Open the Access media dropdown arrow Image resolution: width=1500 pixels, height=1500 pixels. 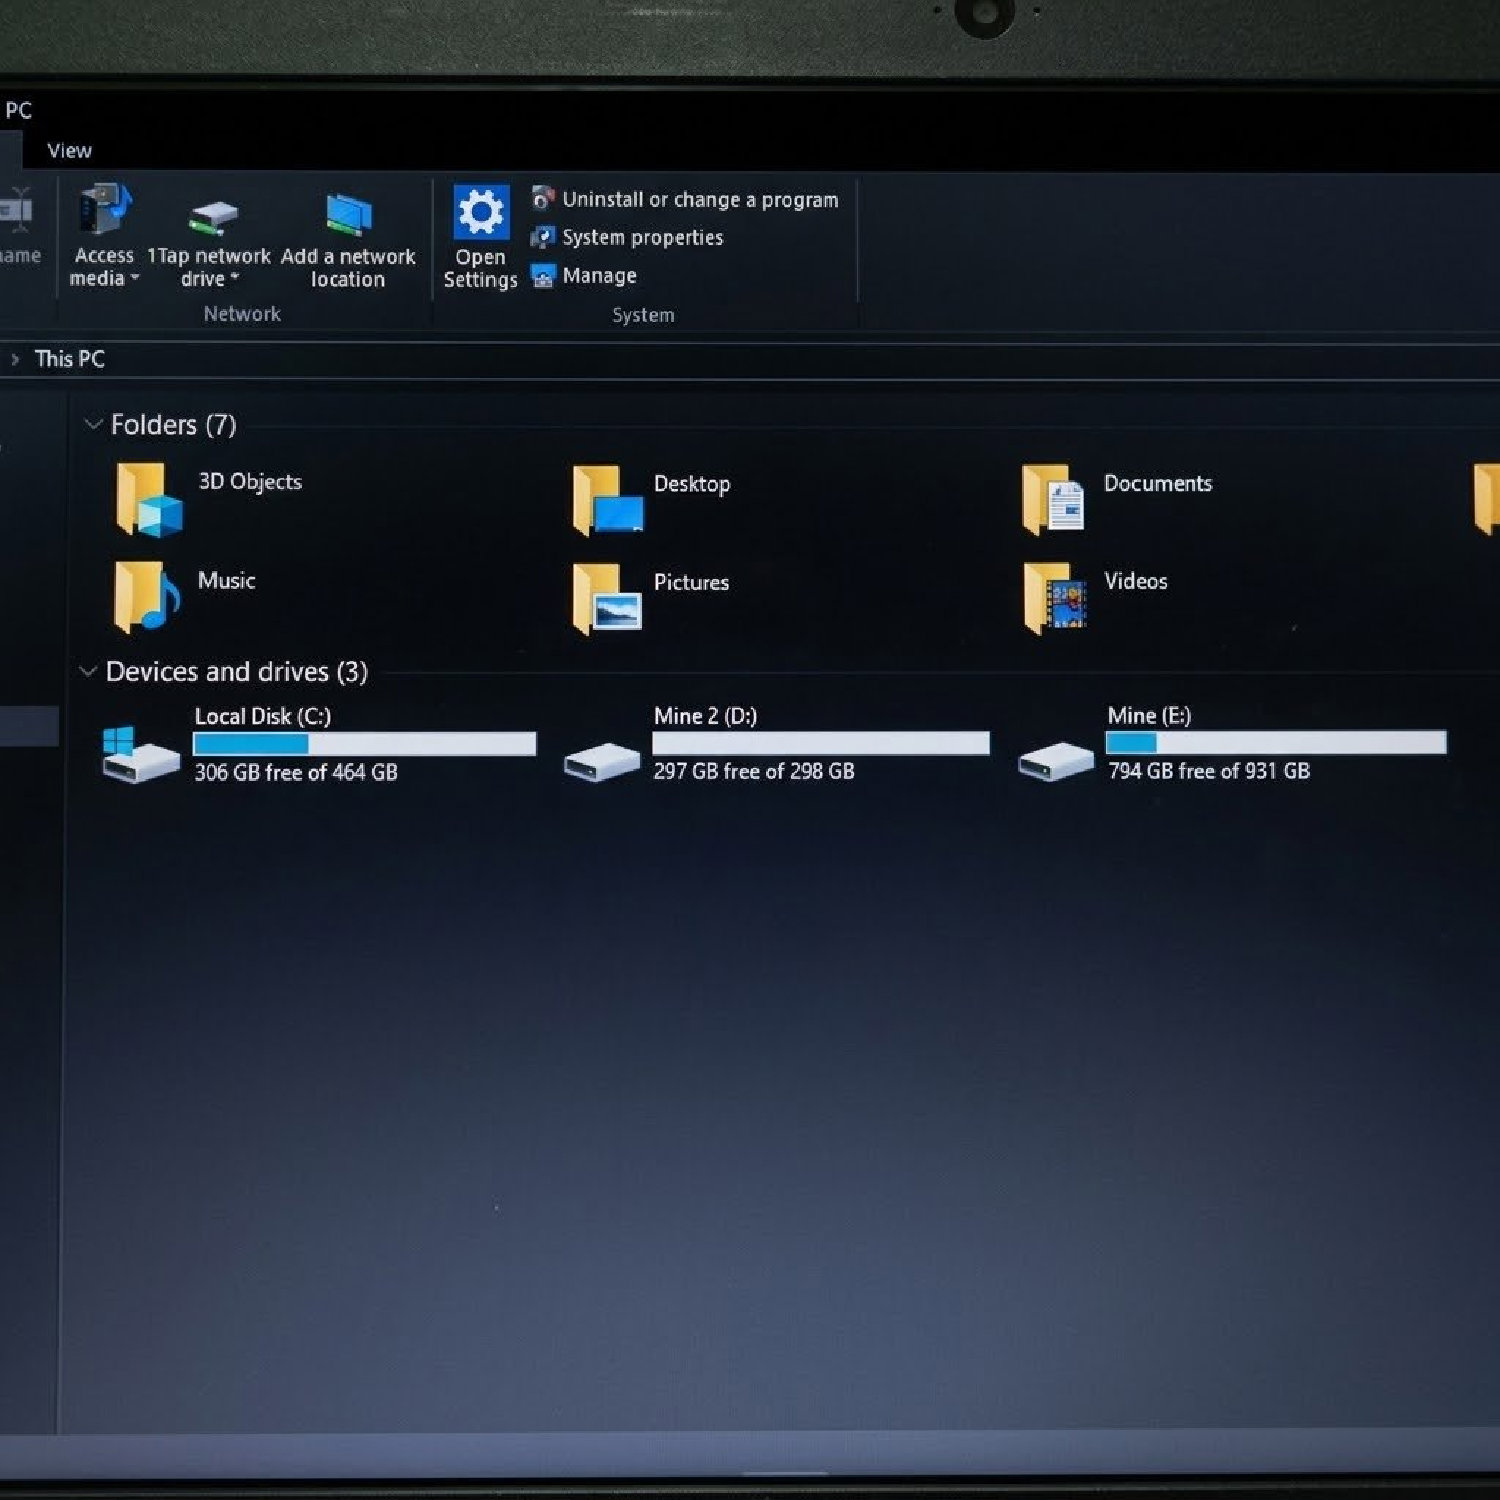point(134,278)
